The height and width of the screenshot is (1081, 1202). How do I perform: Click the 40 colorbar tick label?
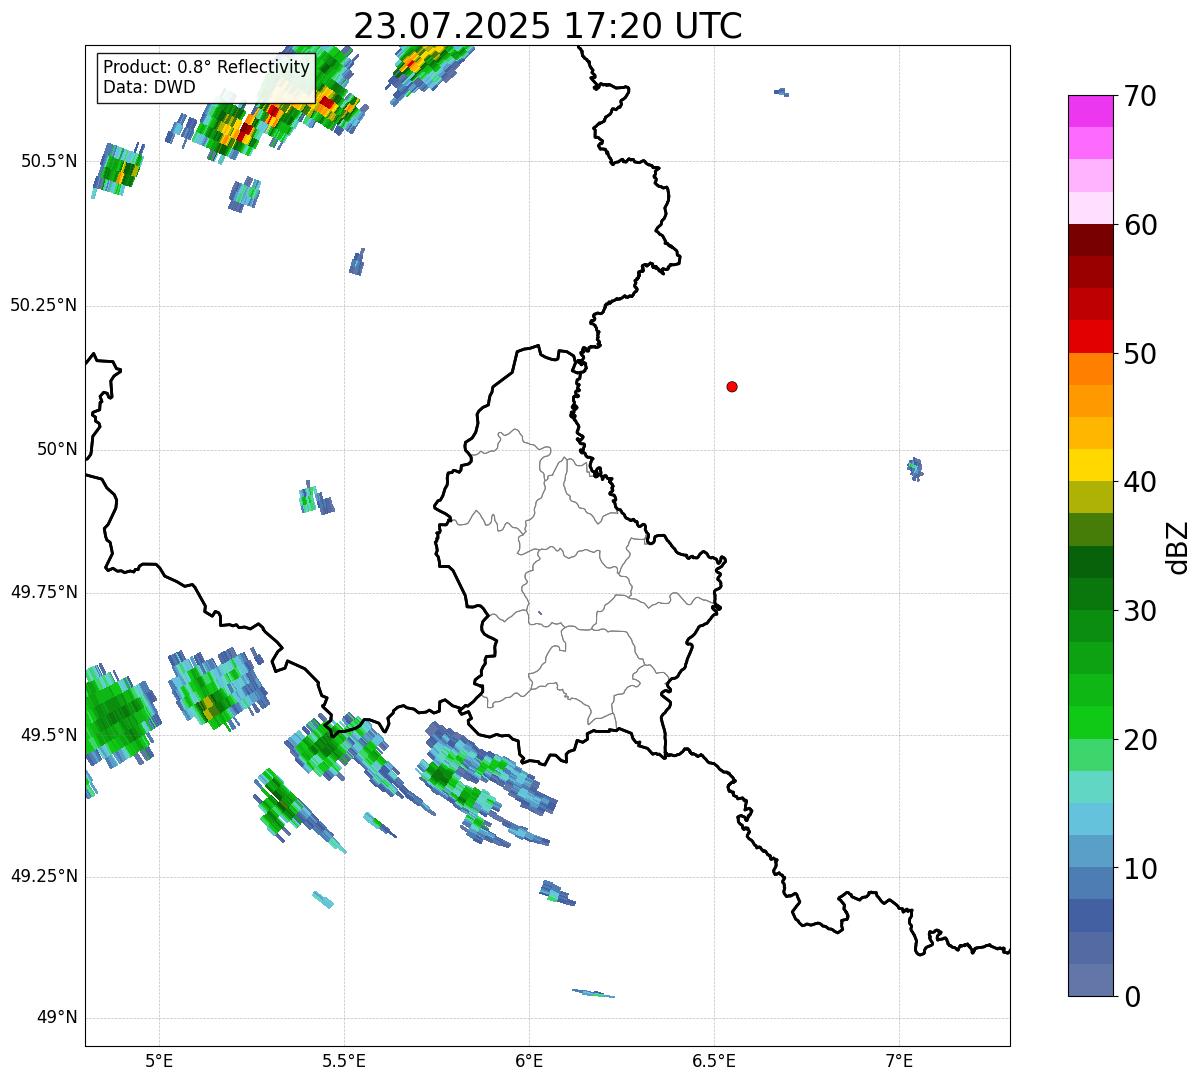pyautogui.click(x=1140, y=482)
